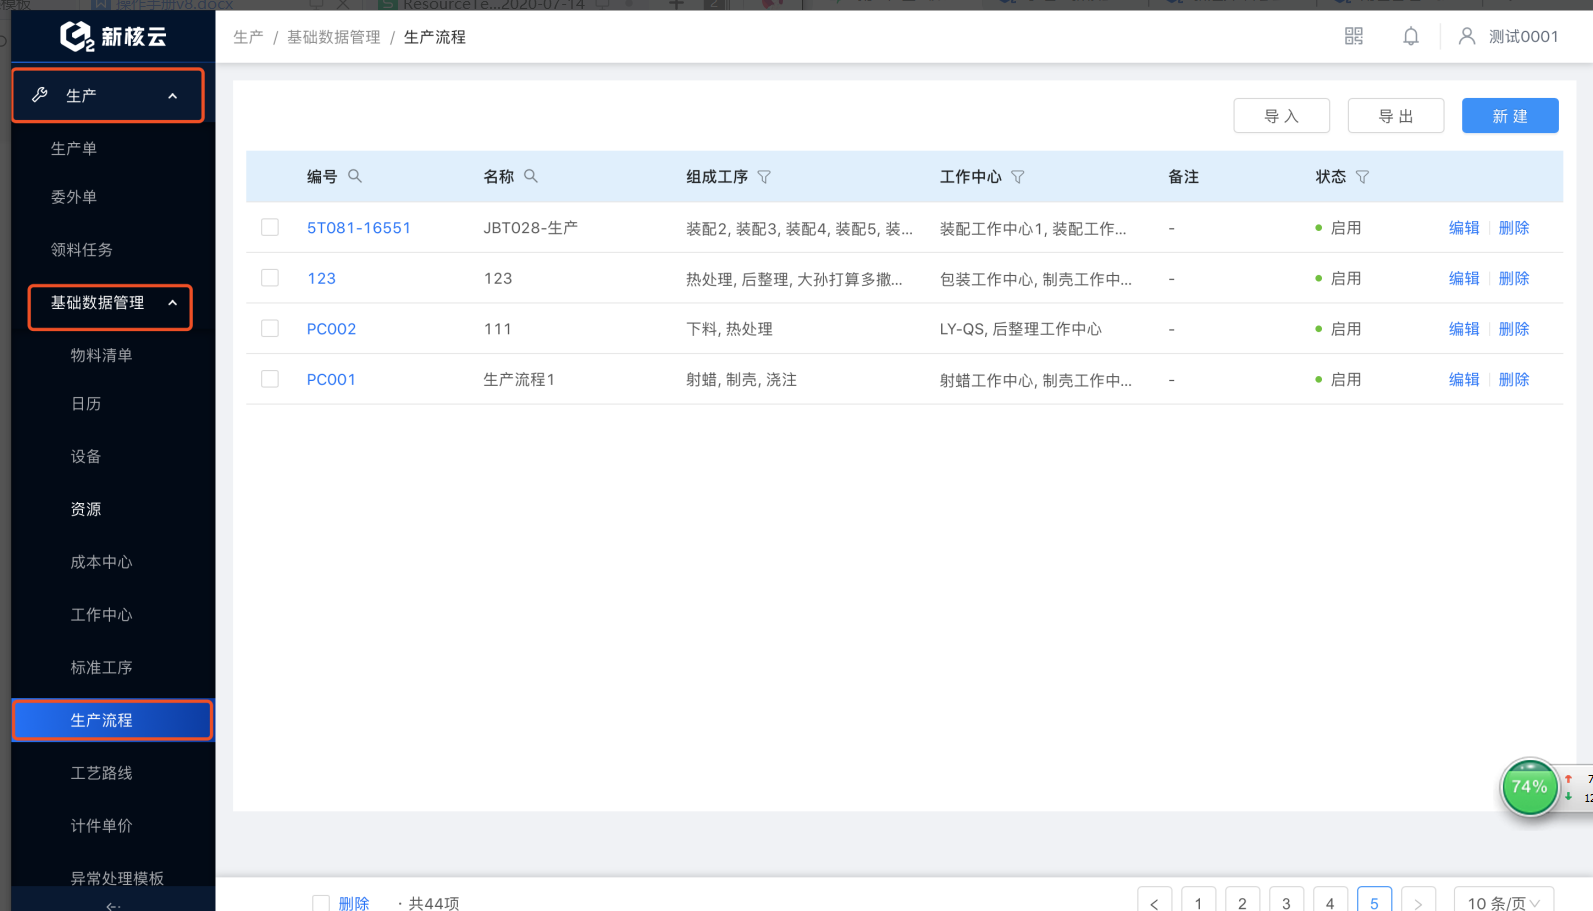The height and width of the screenshot is (911, 1593).
Task: Filter the 状态 column
Action: 1362,177
